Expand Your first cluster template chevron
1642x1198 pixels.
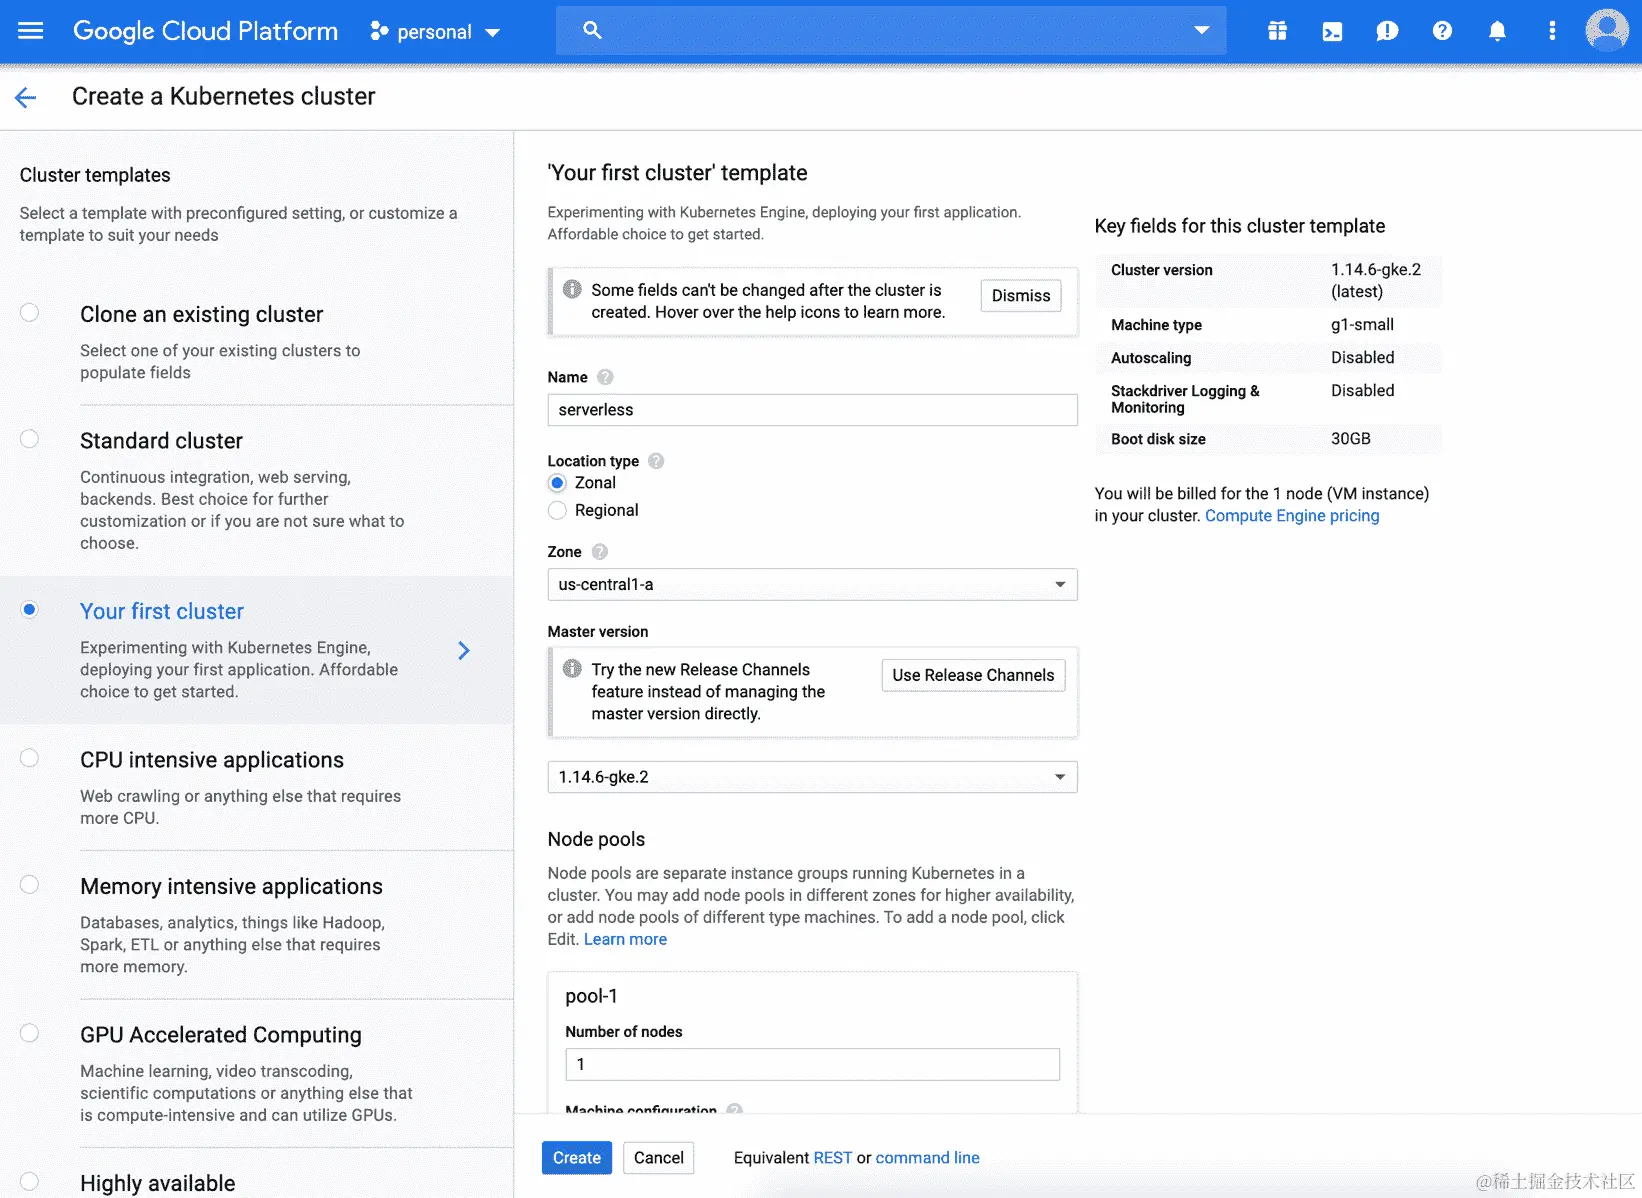click(464, 651)
